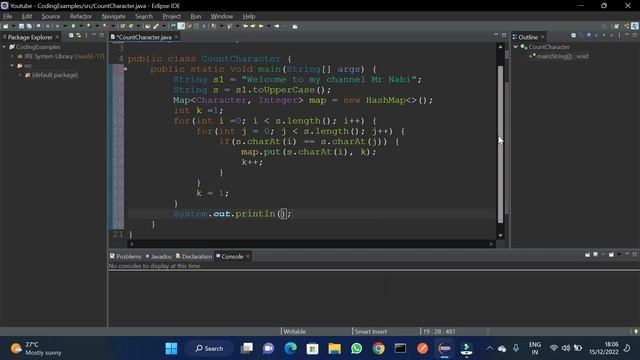Viewport: 640px width, 360px height.
Task: Click the New Java Class toolbar icon
Action: pos(131,26)
